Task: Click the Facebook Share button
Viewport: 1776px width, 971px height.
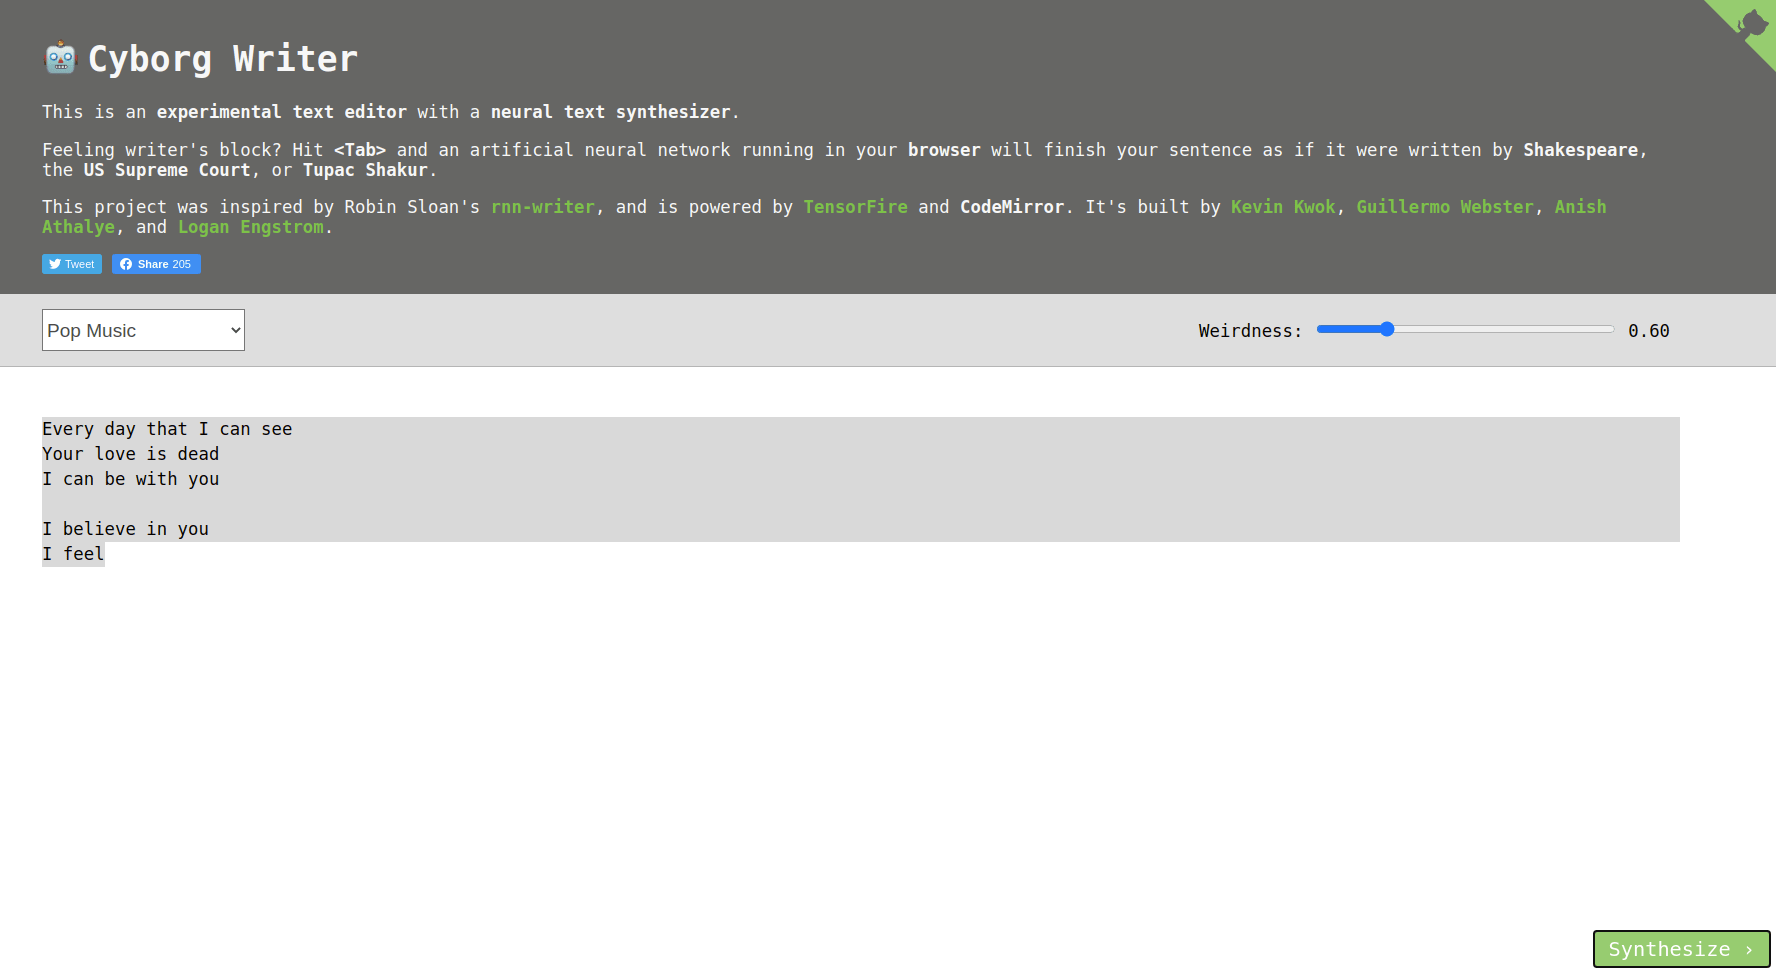Action: click(156, 264)
